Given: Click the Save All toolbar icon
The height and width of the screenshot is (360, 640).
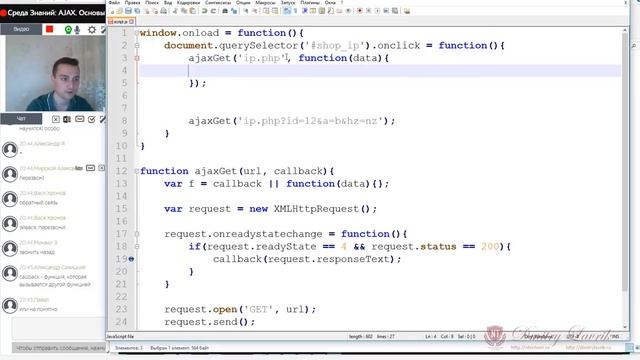Looking at the screenshot, I should 137,11.
